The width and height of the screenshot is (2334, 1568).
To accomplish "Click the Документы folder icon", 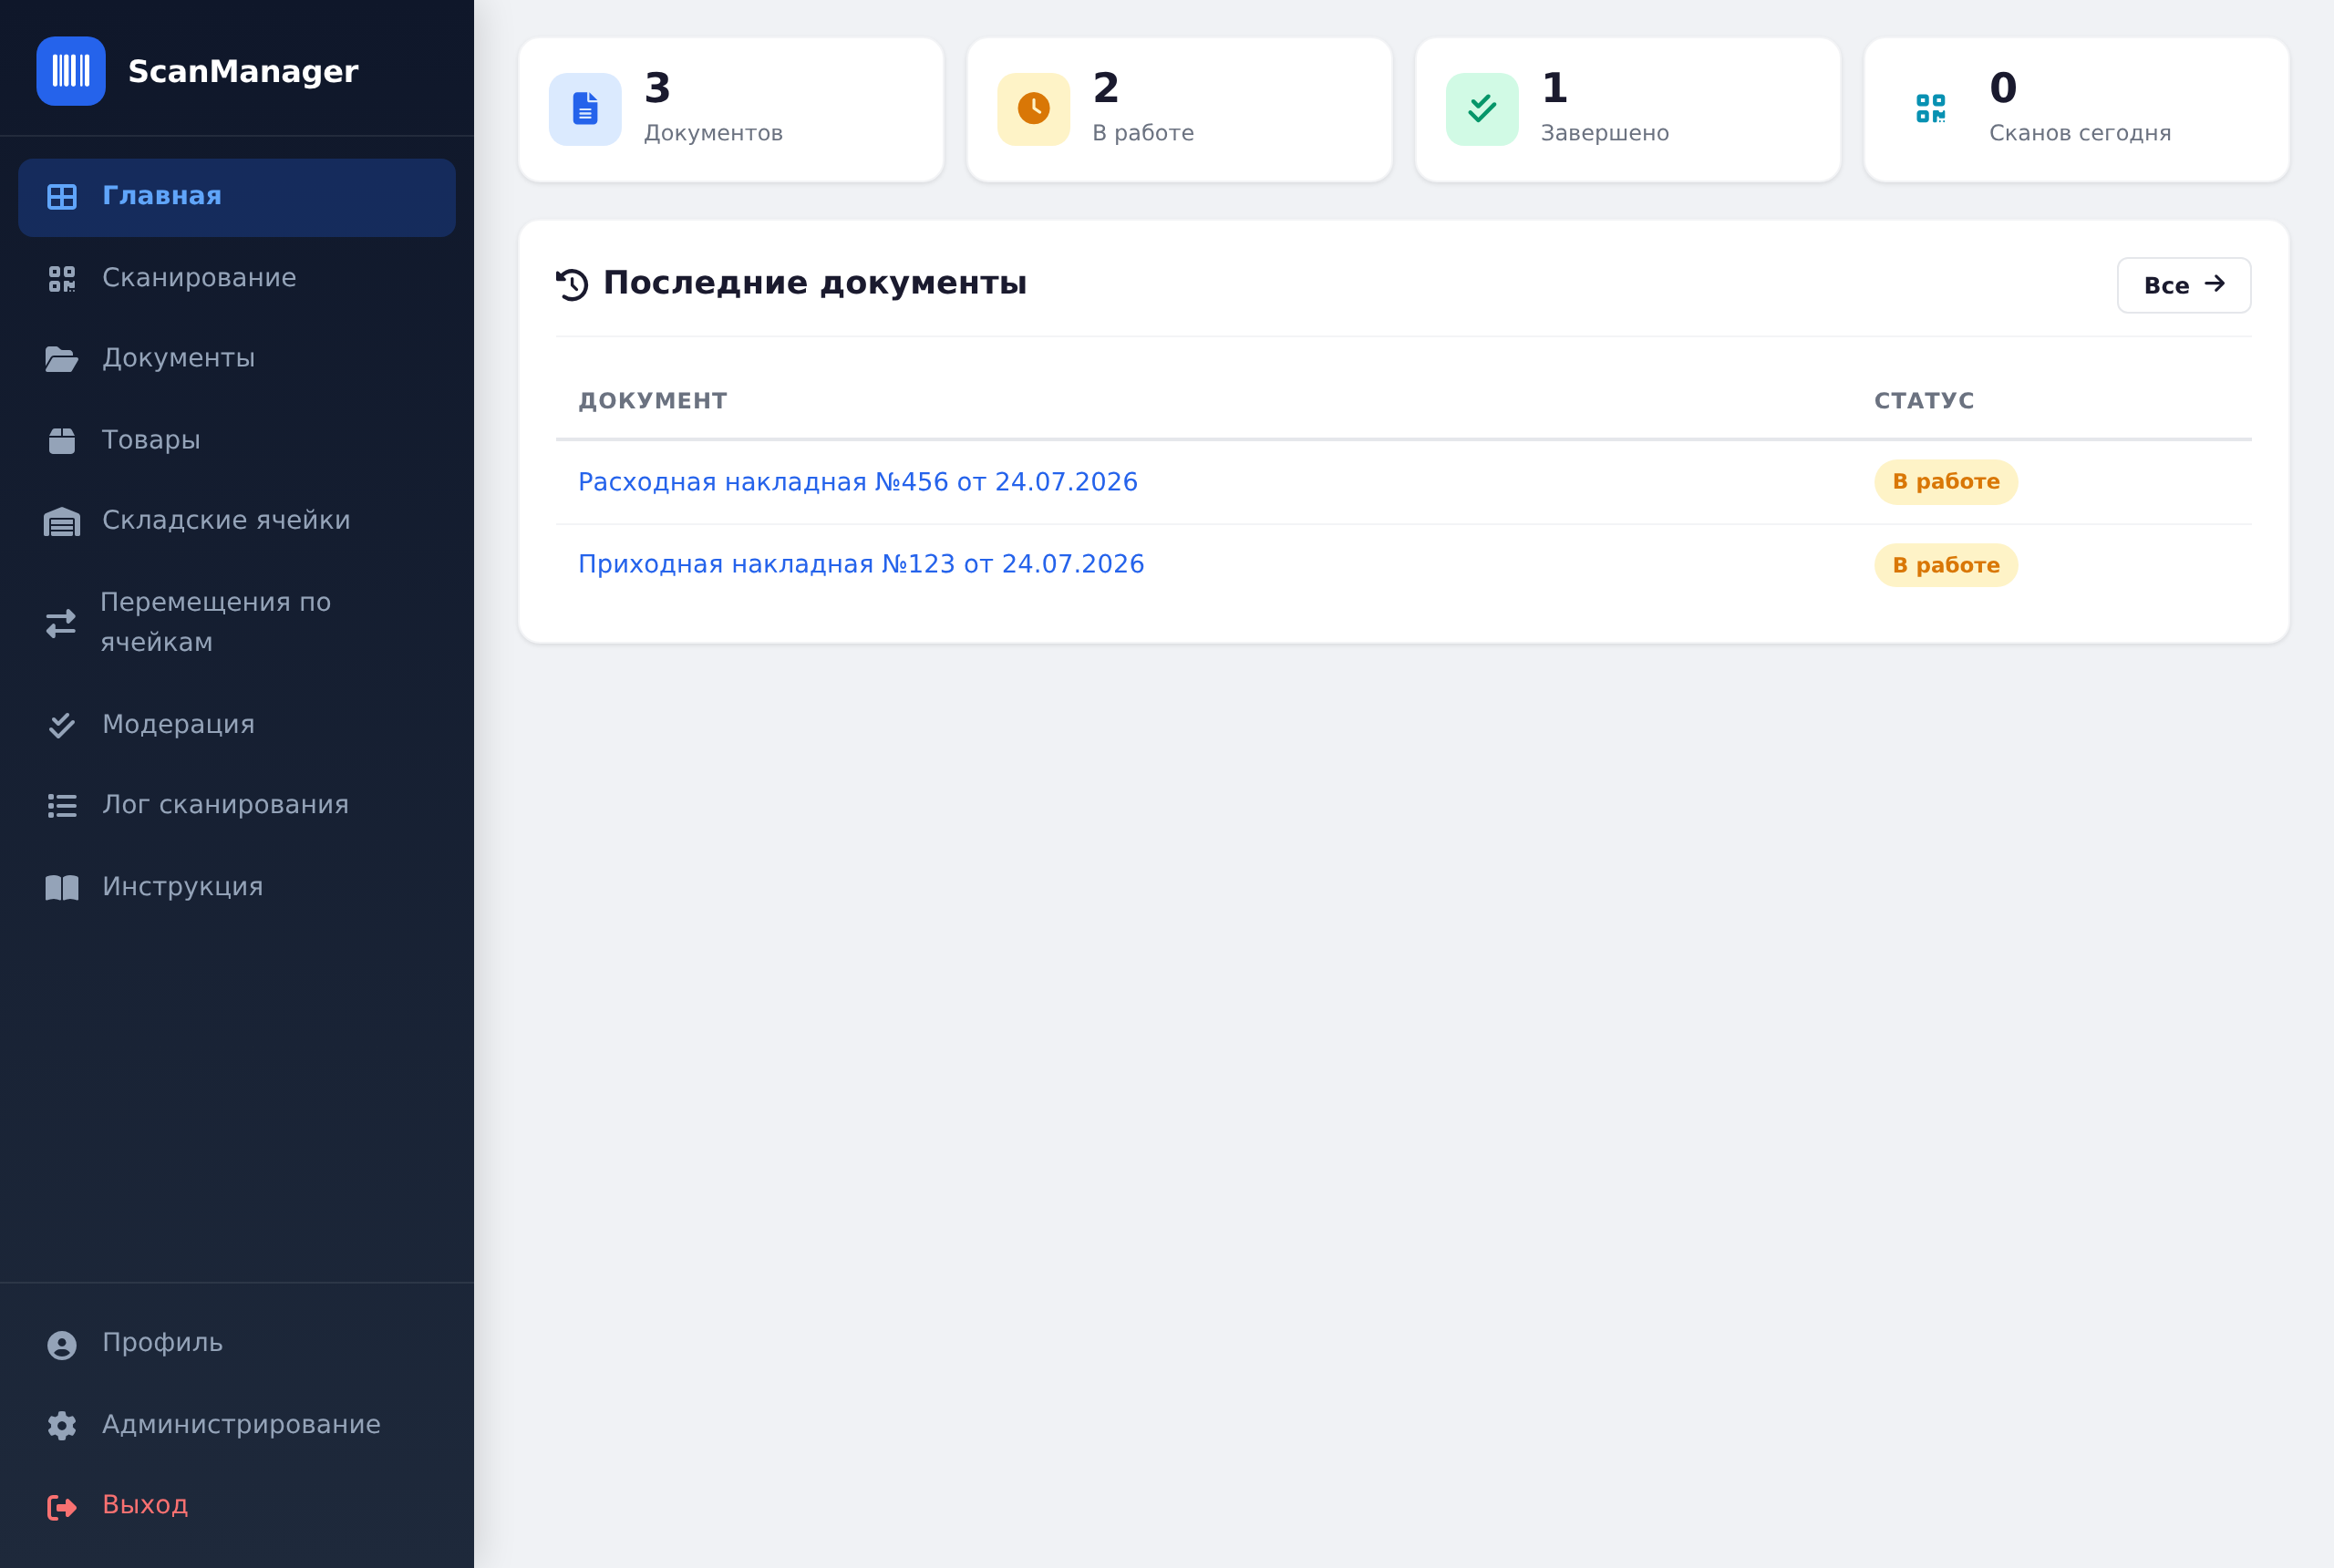I will coord(62,359).
